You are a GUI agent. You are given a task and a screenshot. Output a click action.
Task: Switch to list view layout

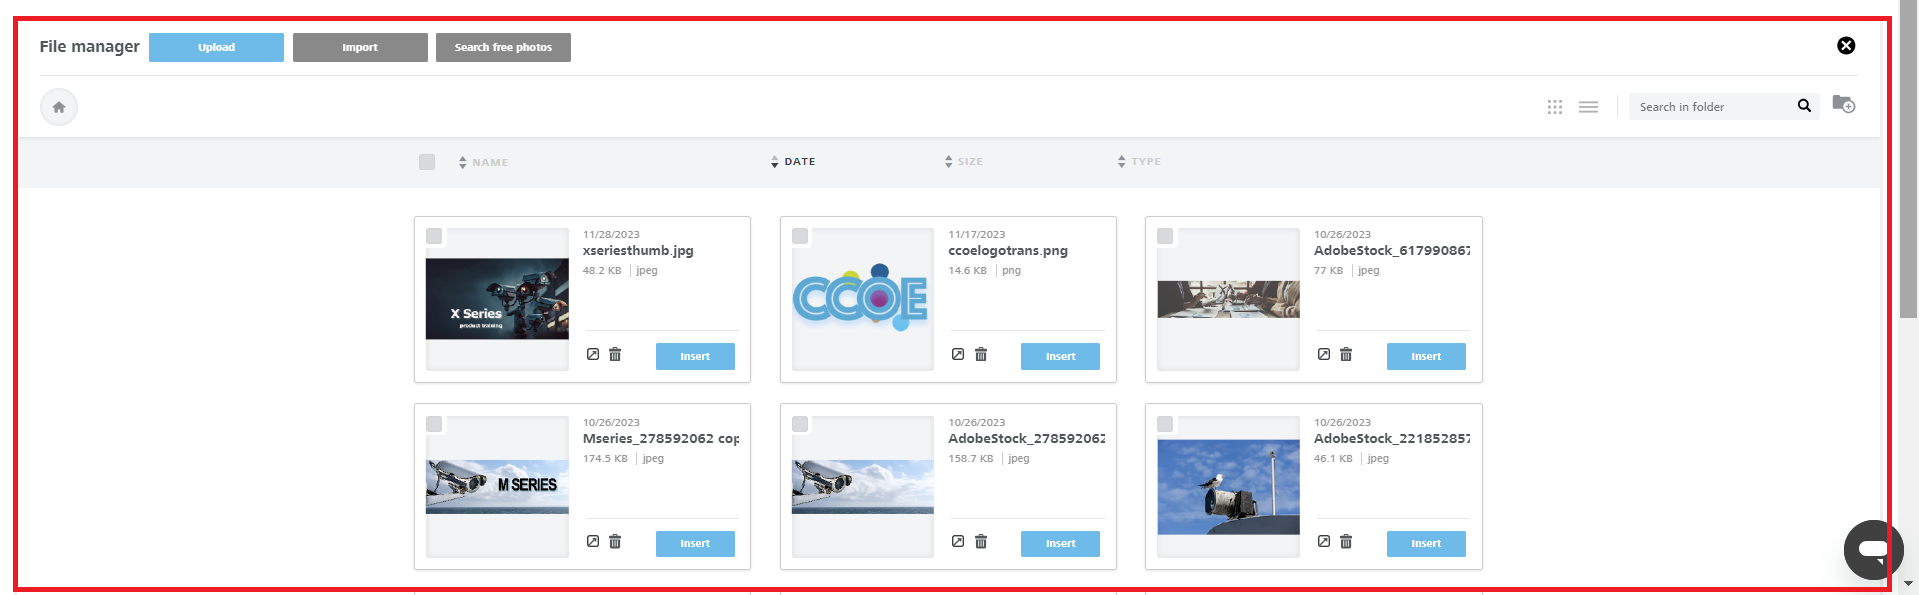click(1588, 107)
